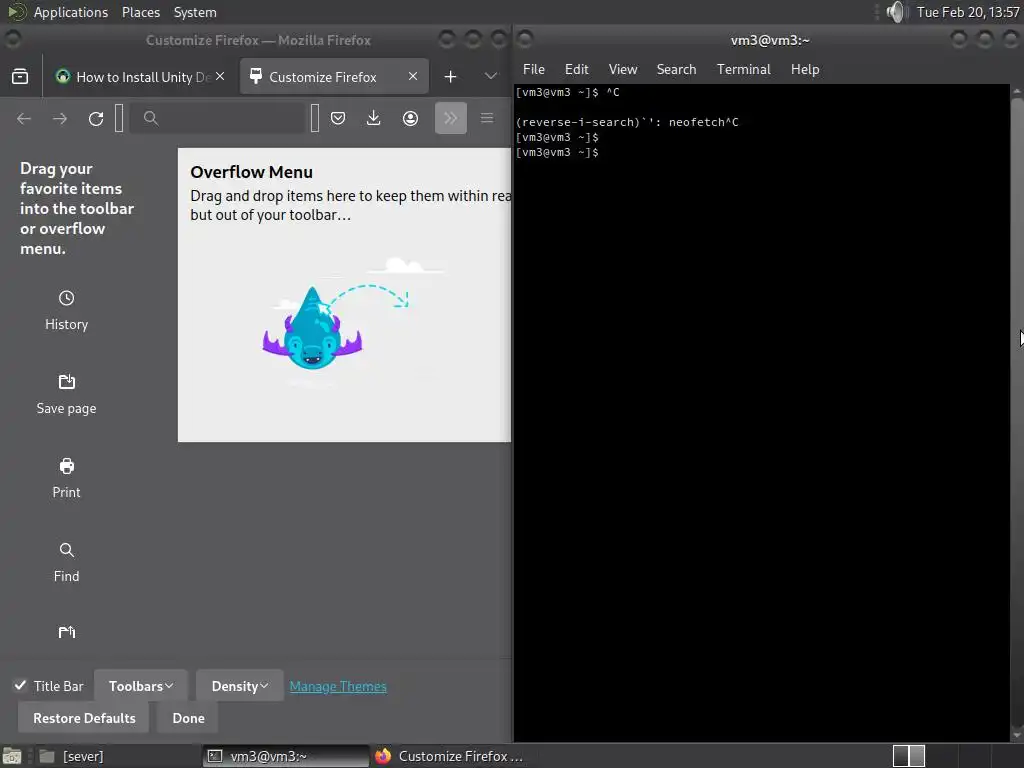Image resolution: width=1024 pixels, height=768 pixels.
Task: Click the Done button
Action: (189, 718)
